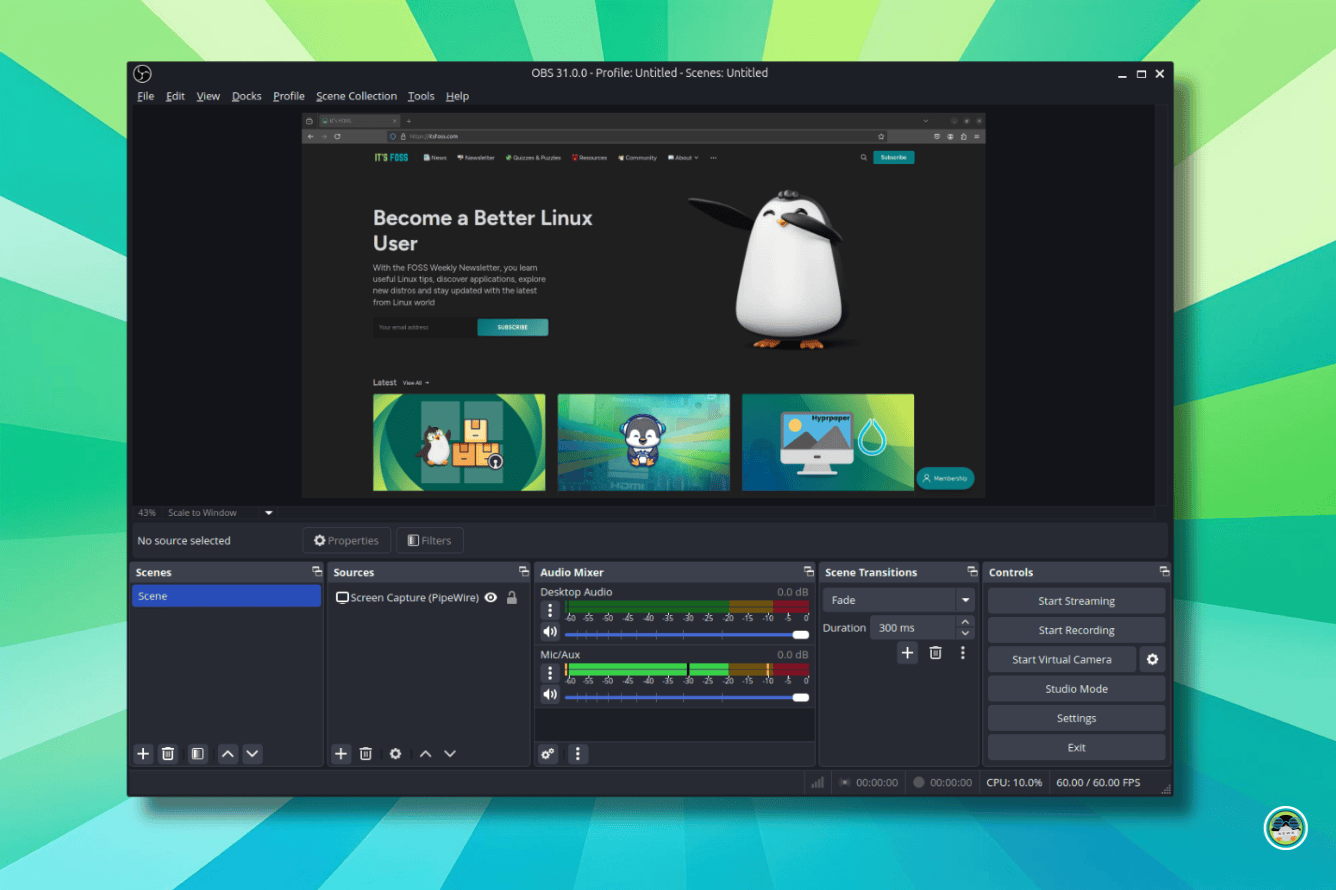Open the Tools menu
1336x890 pixels.
[420, 96]
